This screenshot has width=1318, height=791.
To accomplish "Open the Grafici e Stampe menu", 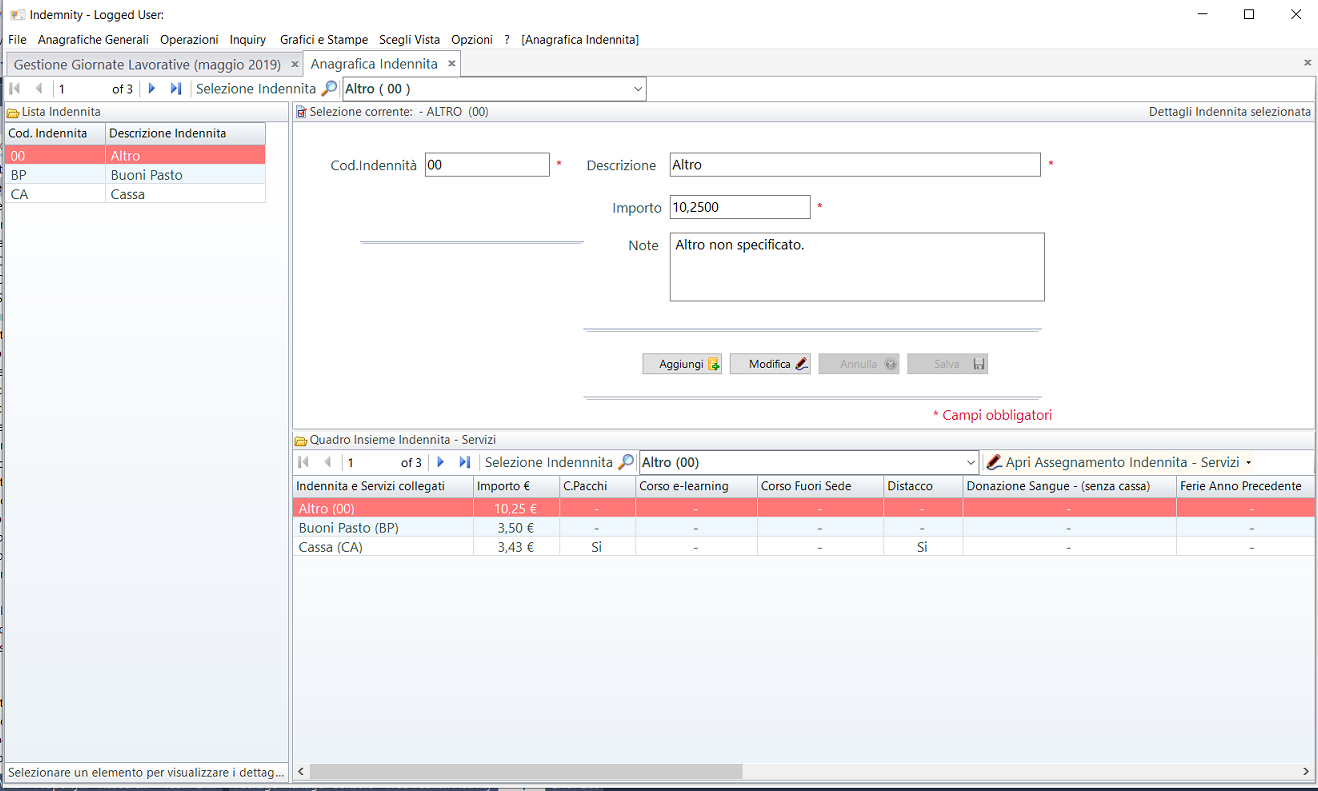I will pyautogui.click(x=324, y=40).
